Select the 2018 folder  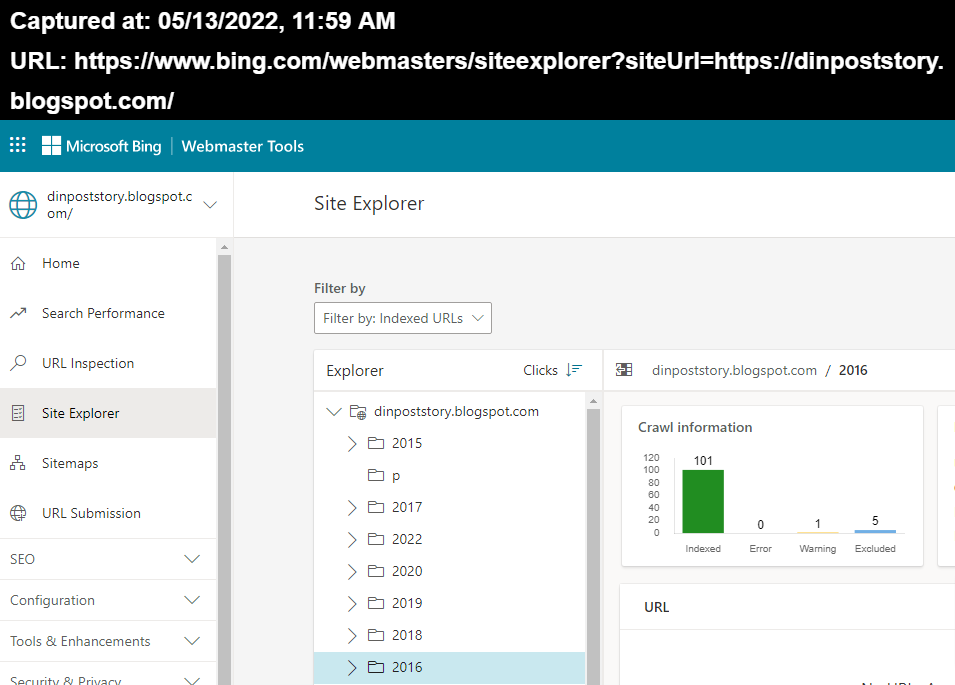coord(407,635)
